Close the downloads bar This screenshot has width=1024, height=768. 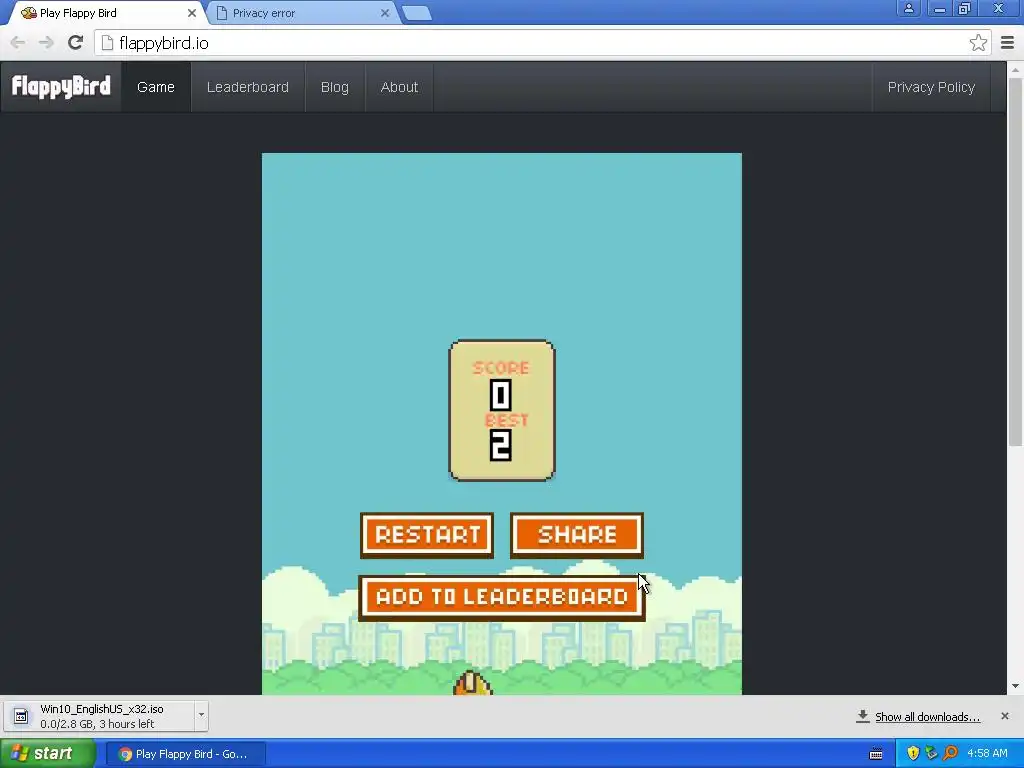point(1005,716)
